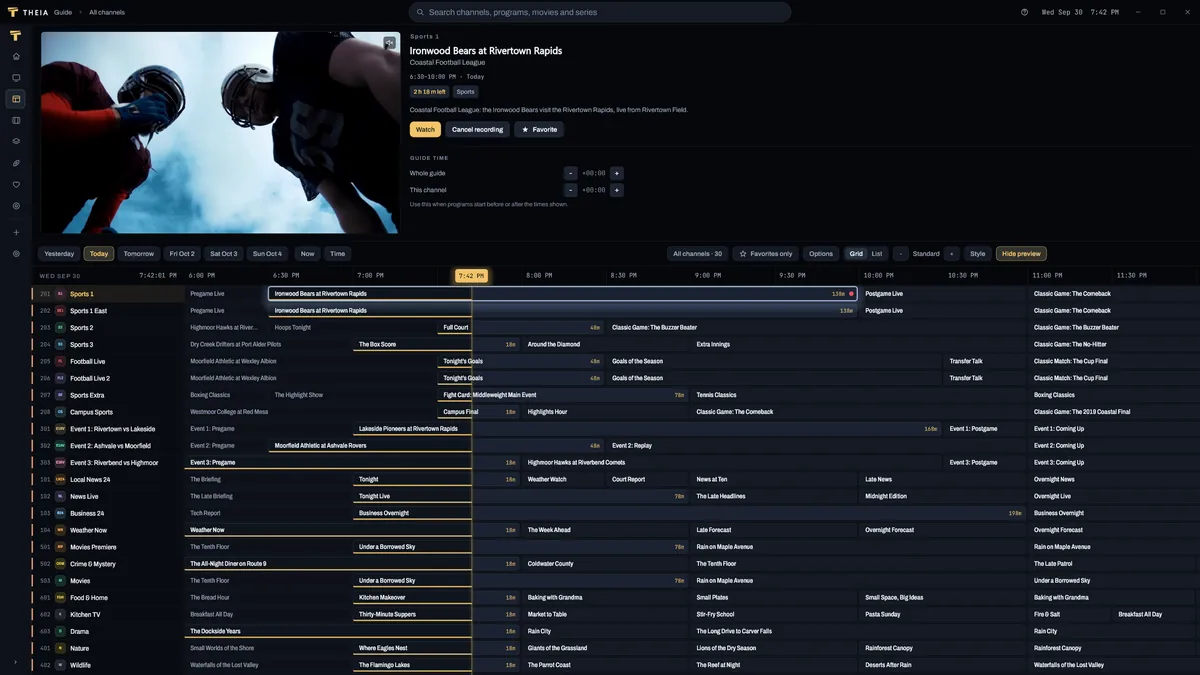Click the help question-mark icon
Screen dimensions: 1200x675
(x=1024, y=12)
